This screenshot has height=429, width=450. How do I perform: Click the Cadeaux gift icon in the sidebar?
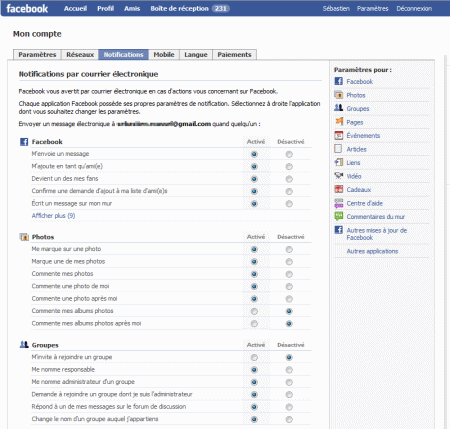[339, 189]
